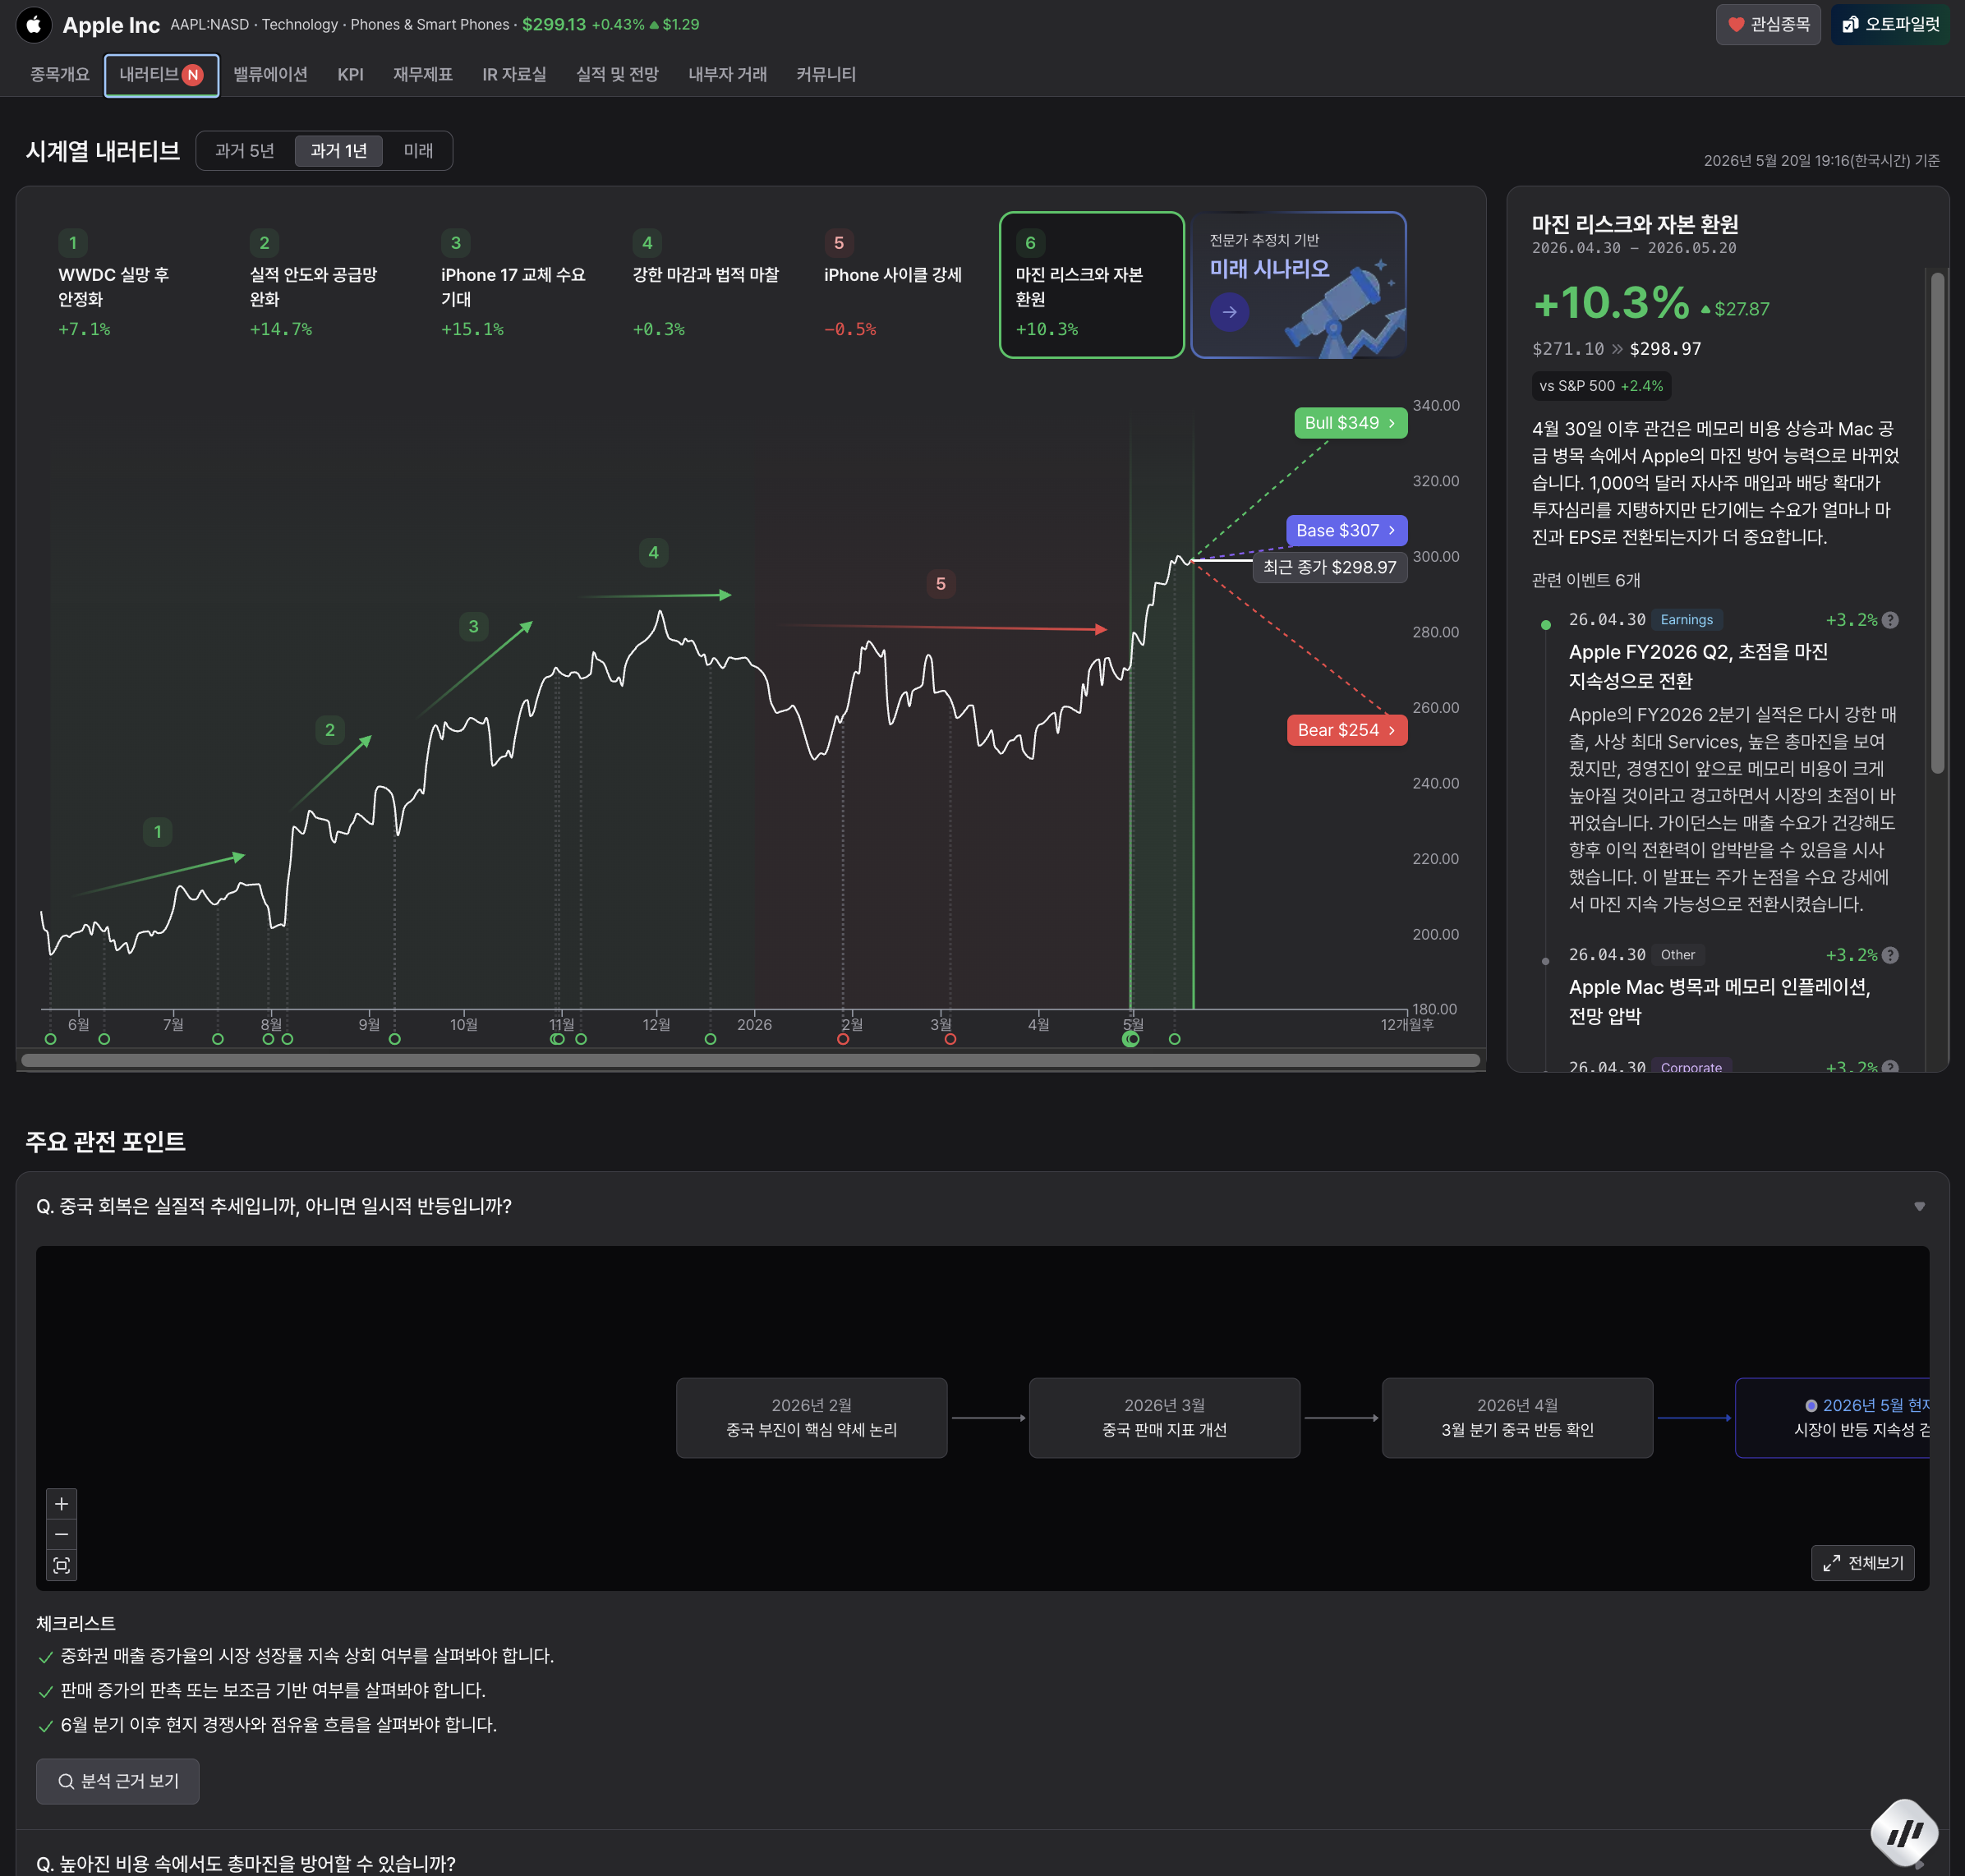Viewport: 1965px width, 1876px height.
Task: Click help icon beside Earnings event +3.2%
Action: [1890, 620]
